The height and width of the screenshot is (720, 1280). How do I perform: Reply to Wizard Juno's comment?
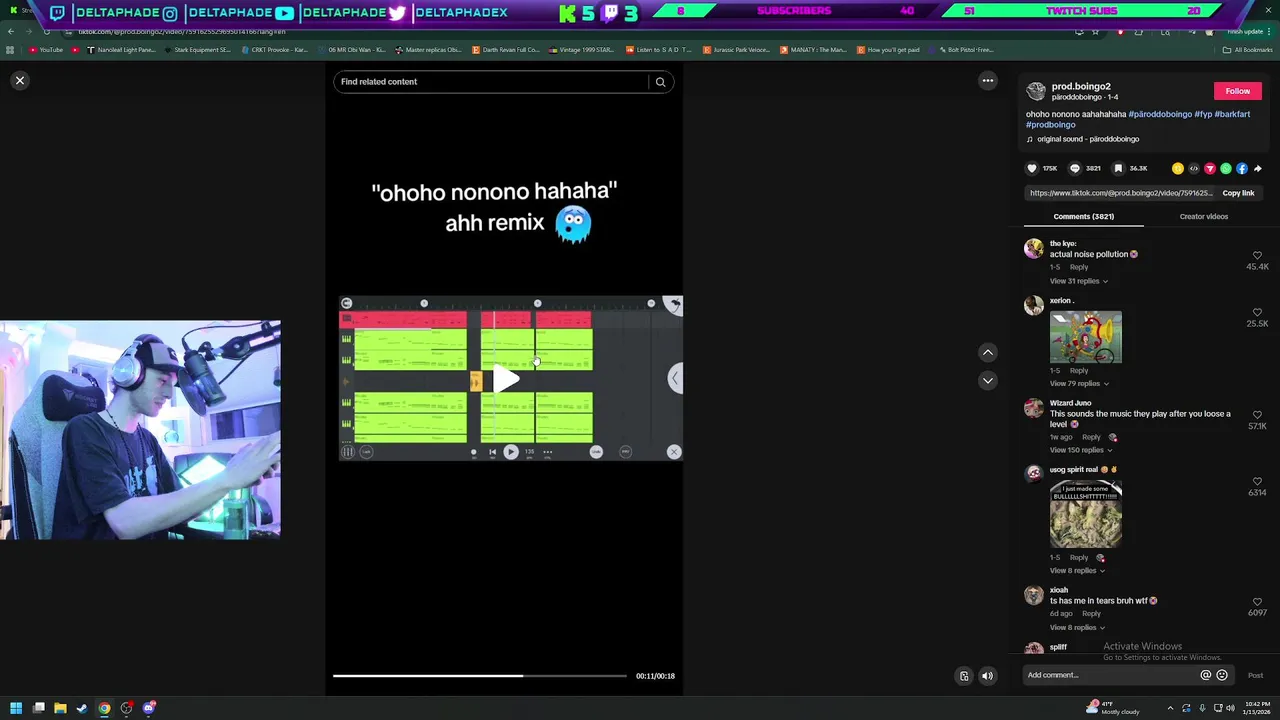1091,437
